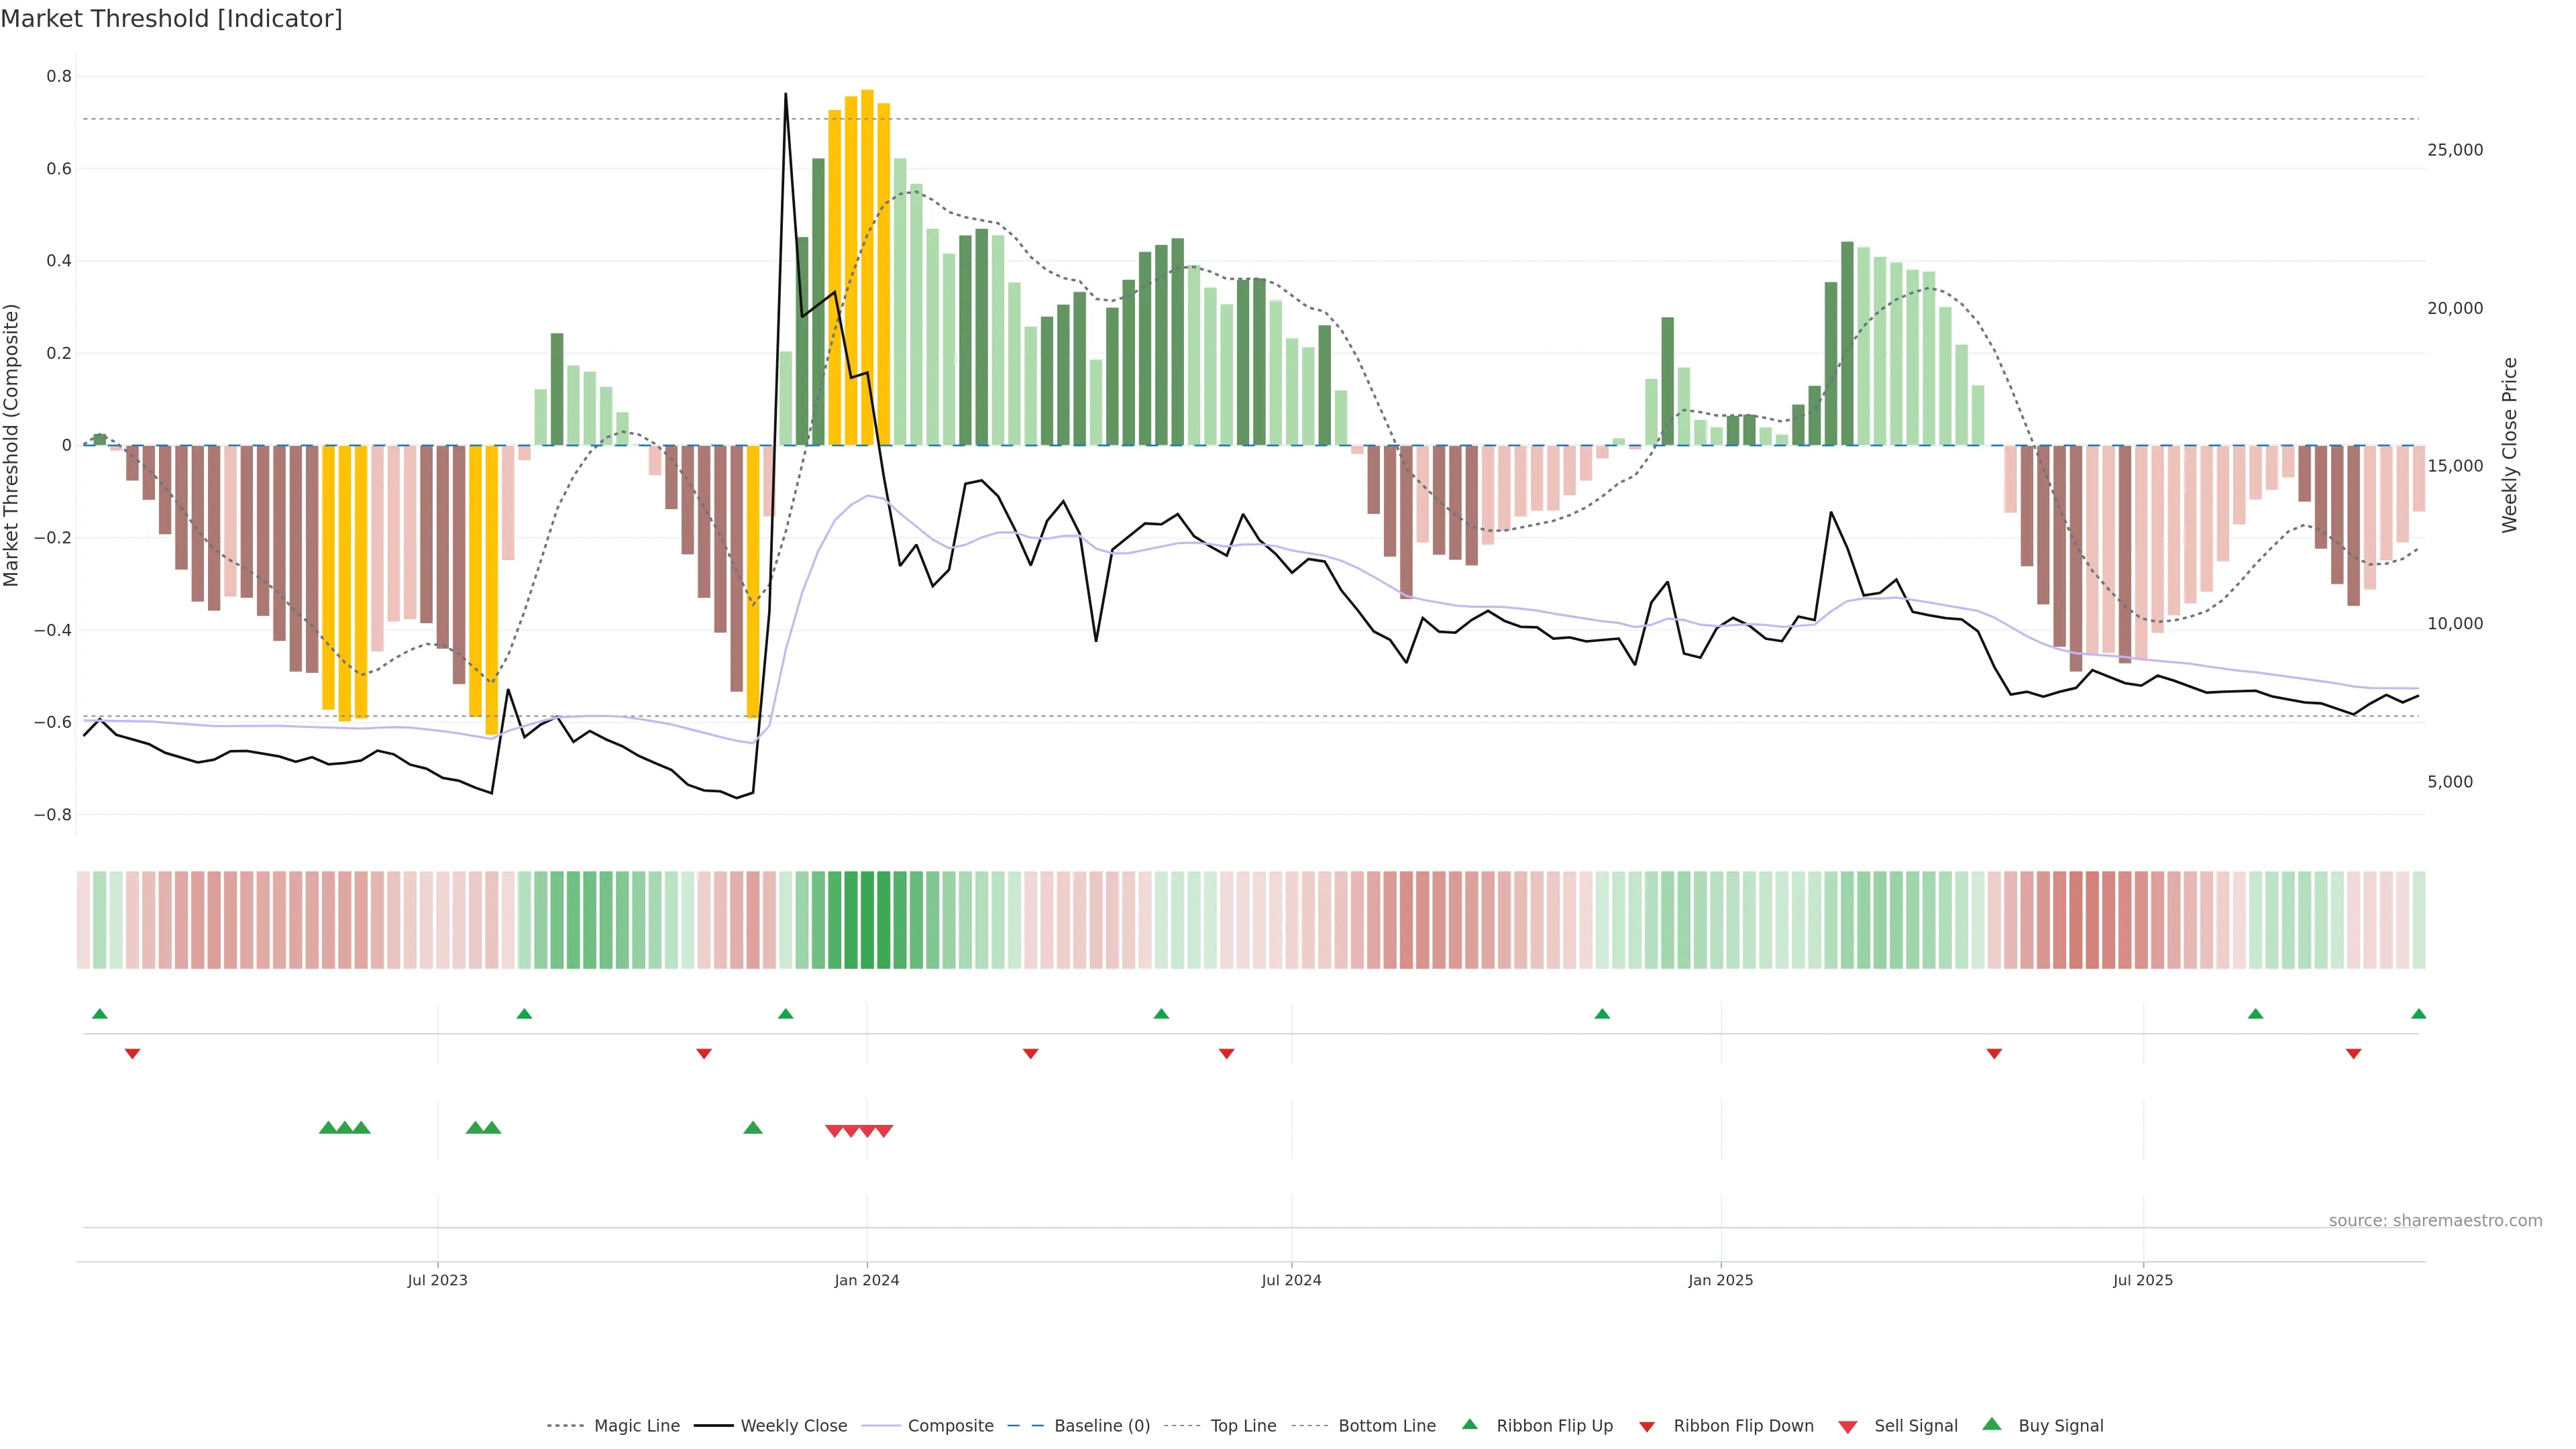This screenshot has width=2576, height=1449.
Task: Click the red Ribbon Flip Down legend triangle
Action: click(1646, 1426)
